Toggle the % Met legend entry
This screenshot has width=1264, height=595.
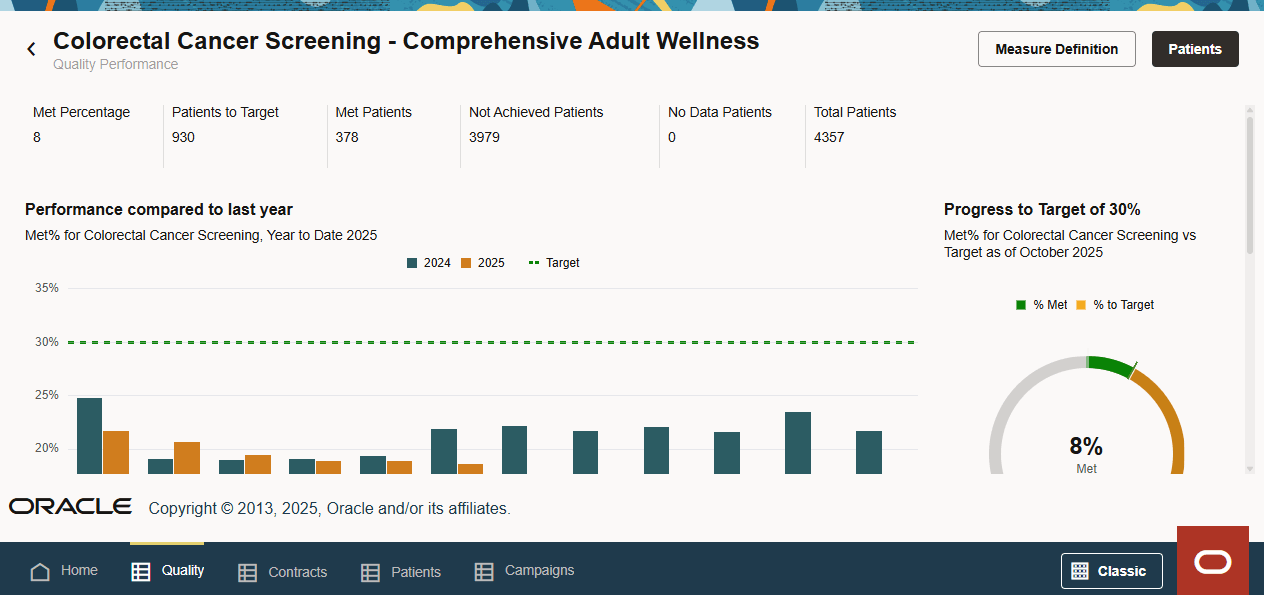click(1041, 305)
